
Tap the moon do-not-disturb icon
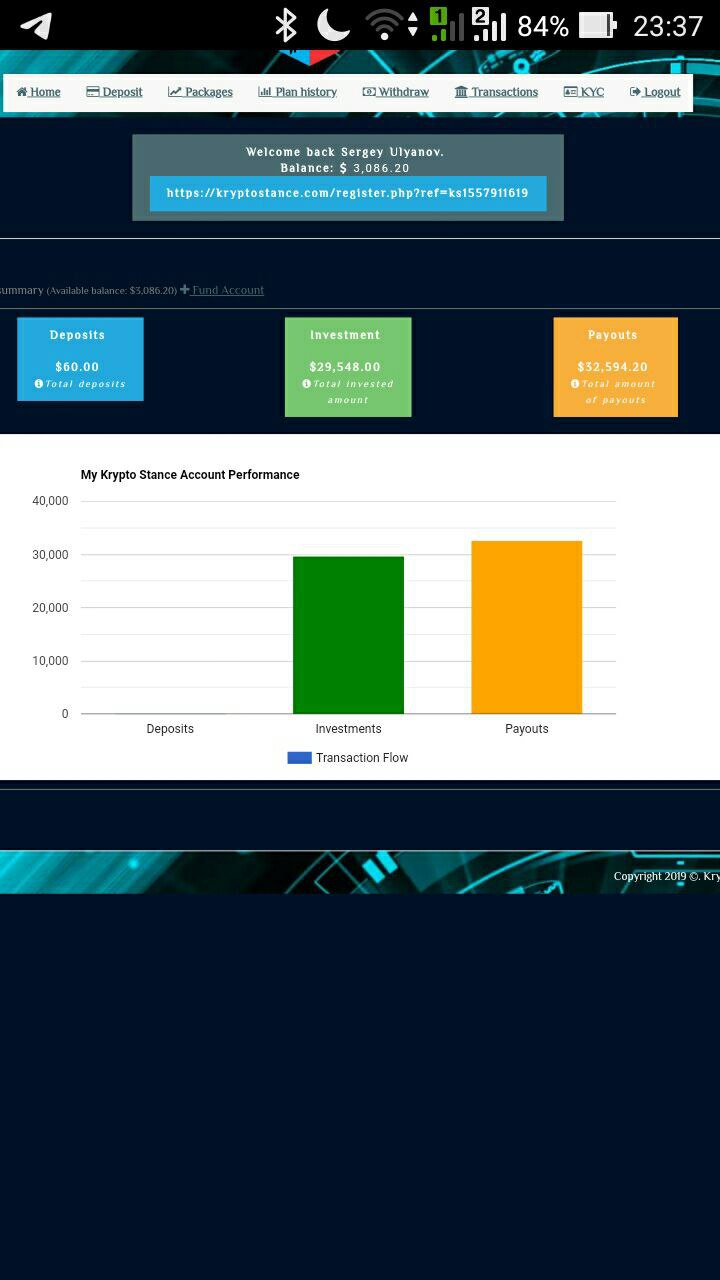click(x=333, y=26)
